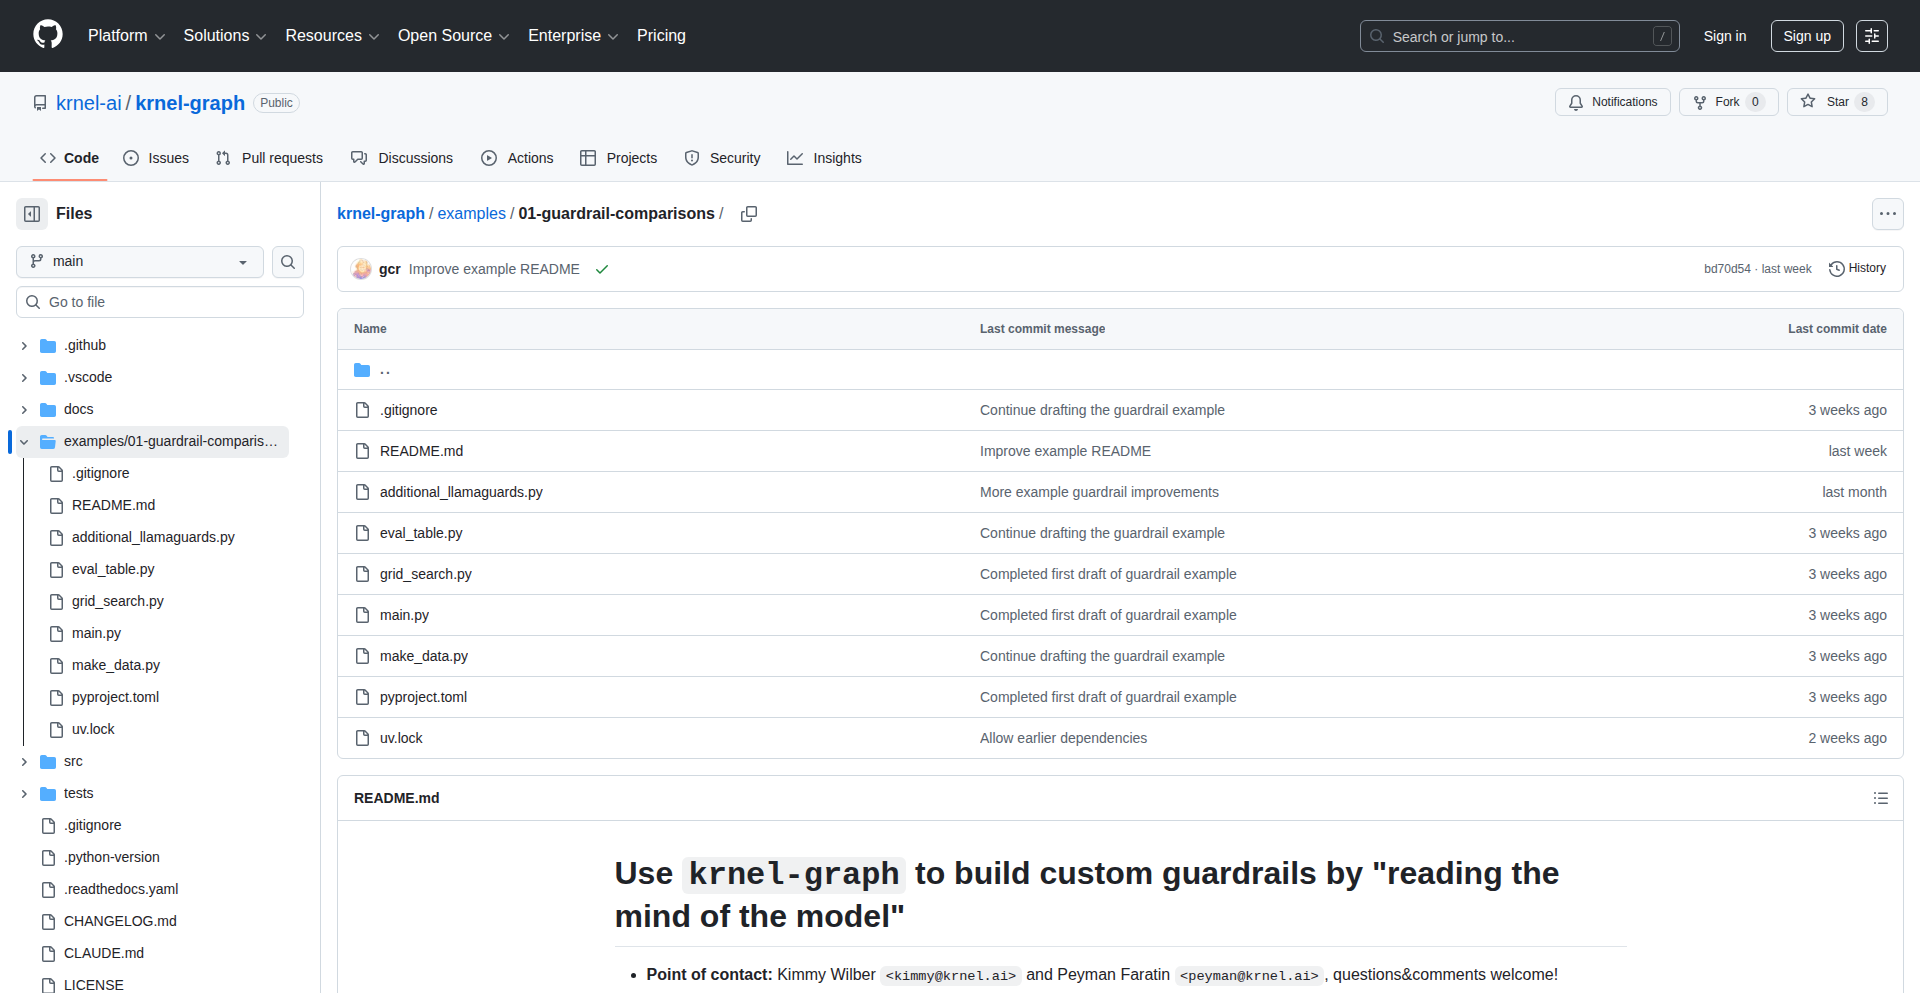Click the three-dots more options button
Viewport: 1920px width, 993px height.
coord(1887,214)
